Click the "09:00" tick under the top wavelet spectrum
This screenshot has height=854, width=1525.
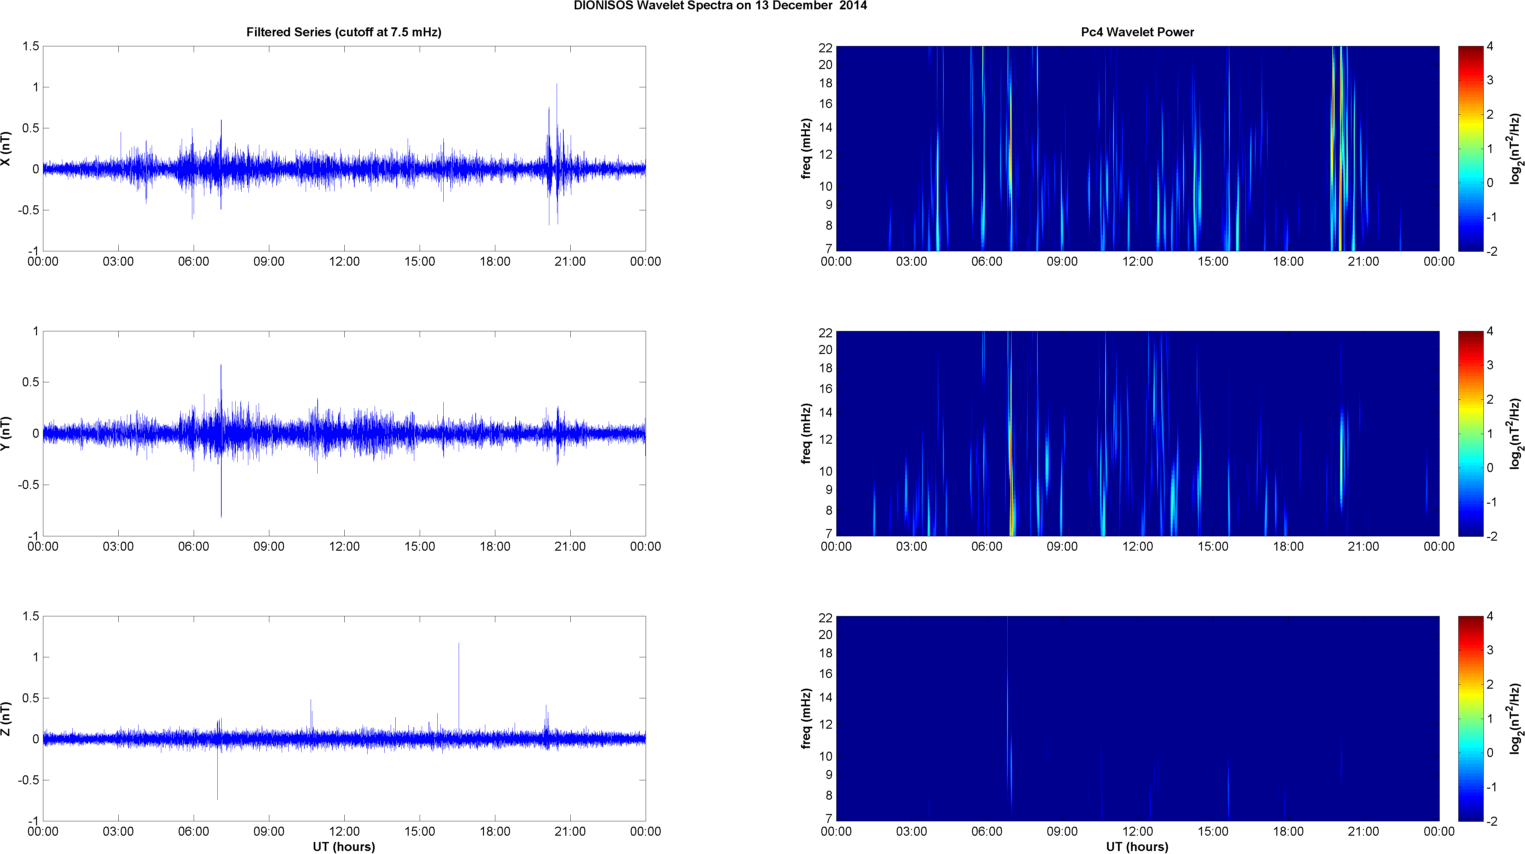[x=1062, y=262]
